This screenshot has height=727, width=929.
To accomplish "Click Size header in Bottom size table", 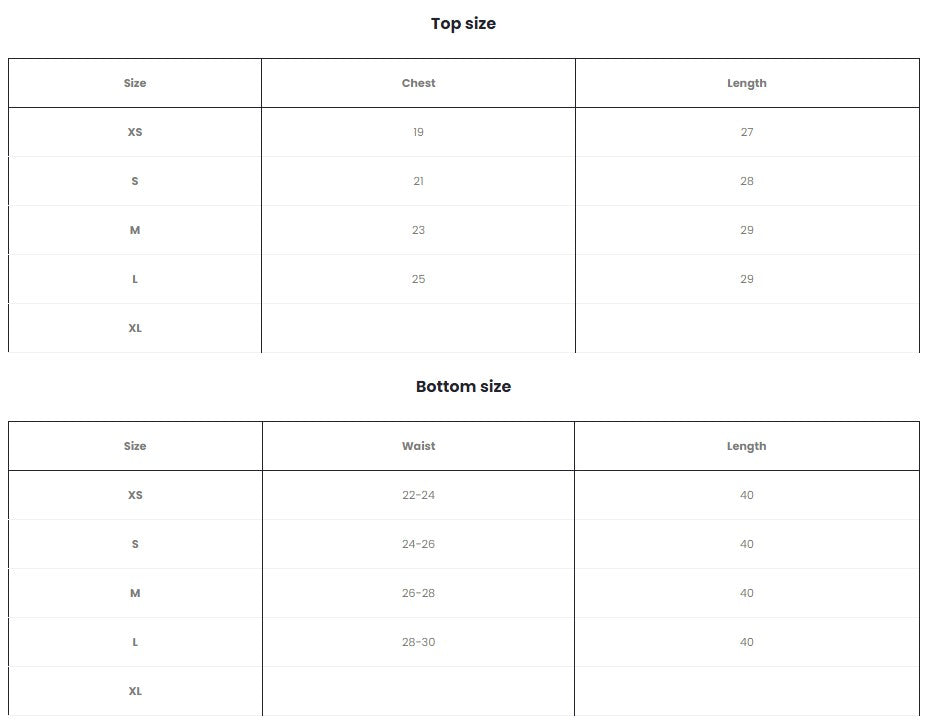I will pos(135,446).
